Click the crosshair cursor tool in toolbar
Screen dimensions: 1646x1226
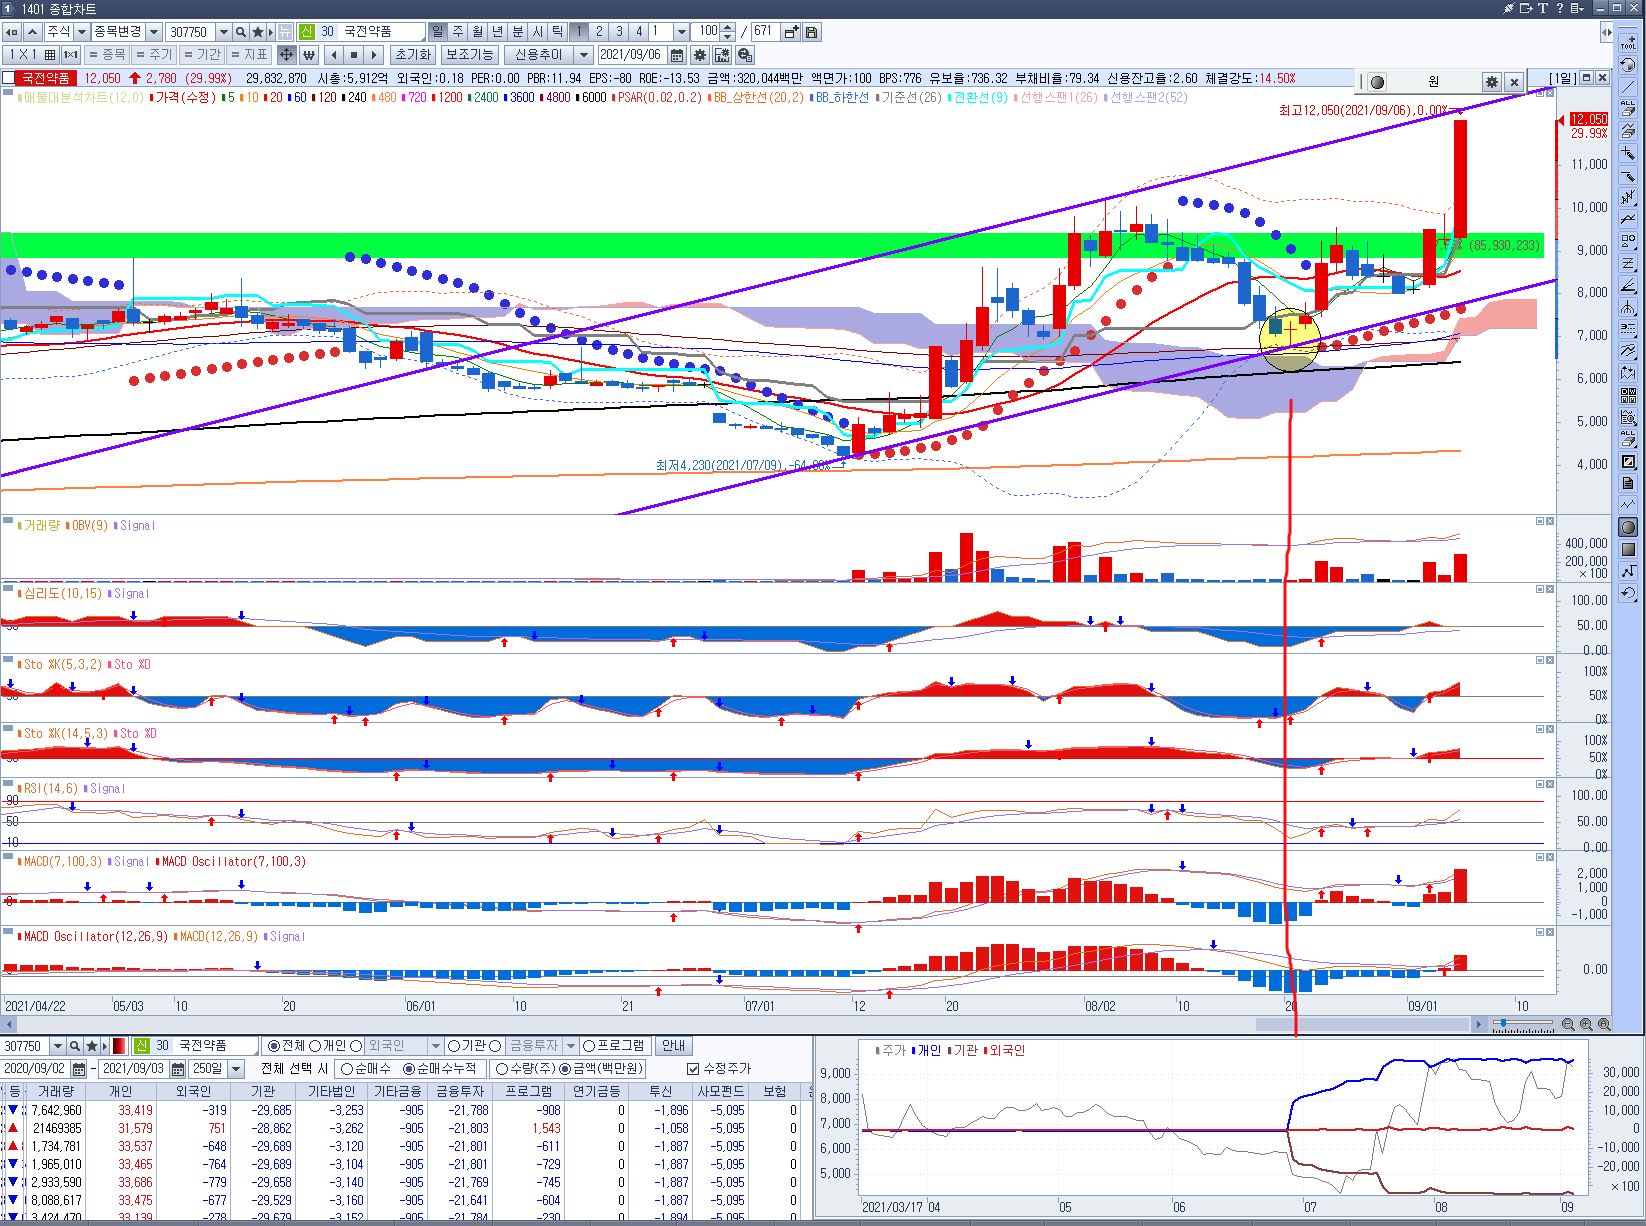286,55
